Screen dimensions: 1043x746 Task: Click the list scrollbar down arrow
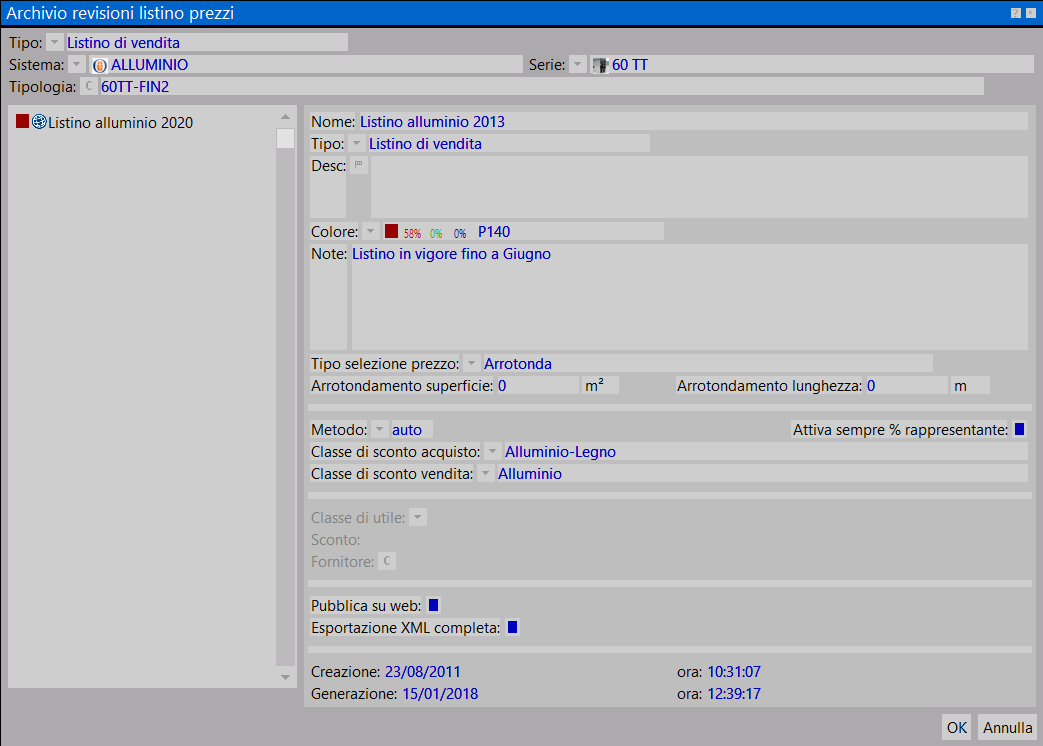pyautogui.click(x=285, y=677)
